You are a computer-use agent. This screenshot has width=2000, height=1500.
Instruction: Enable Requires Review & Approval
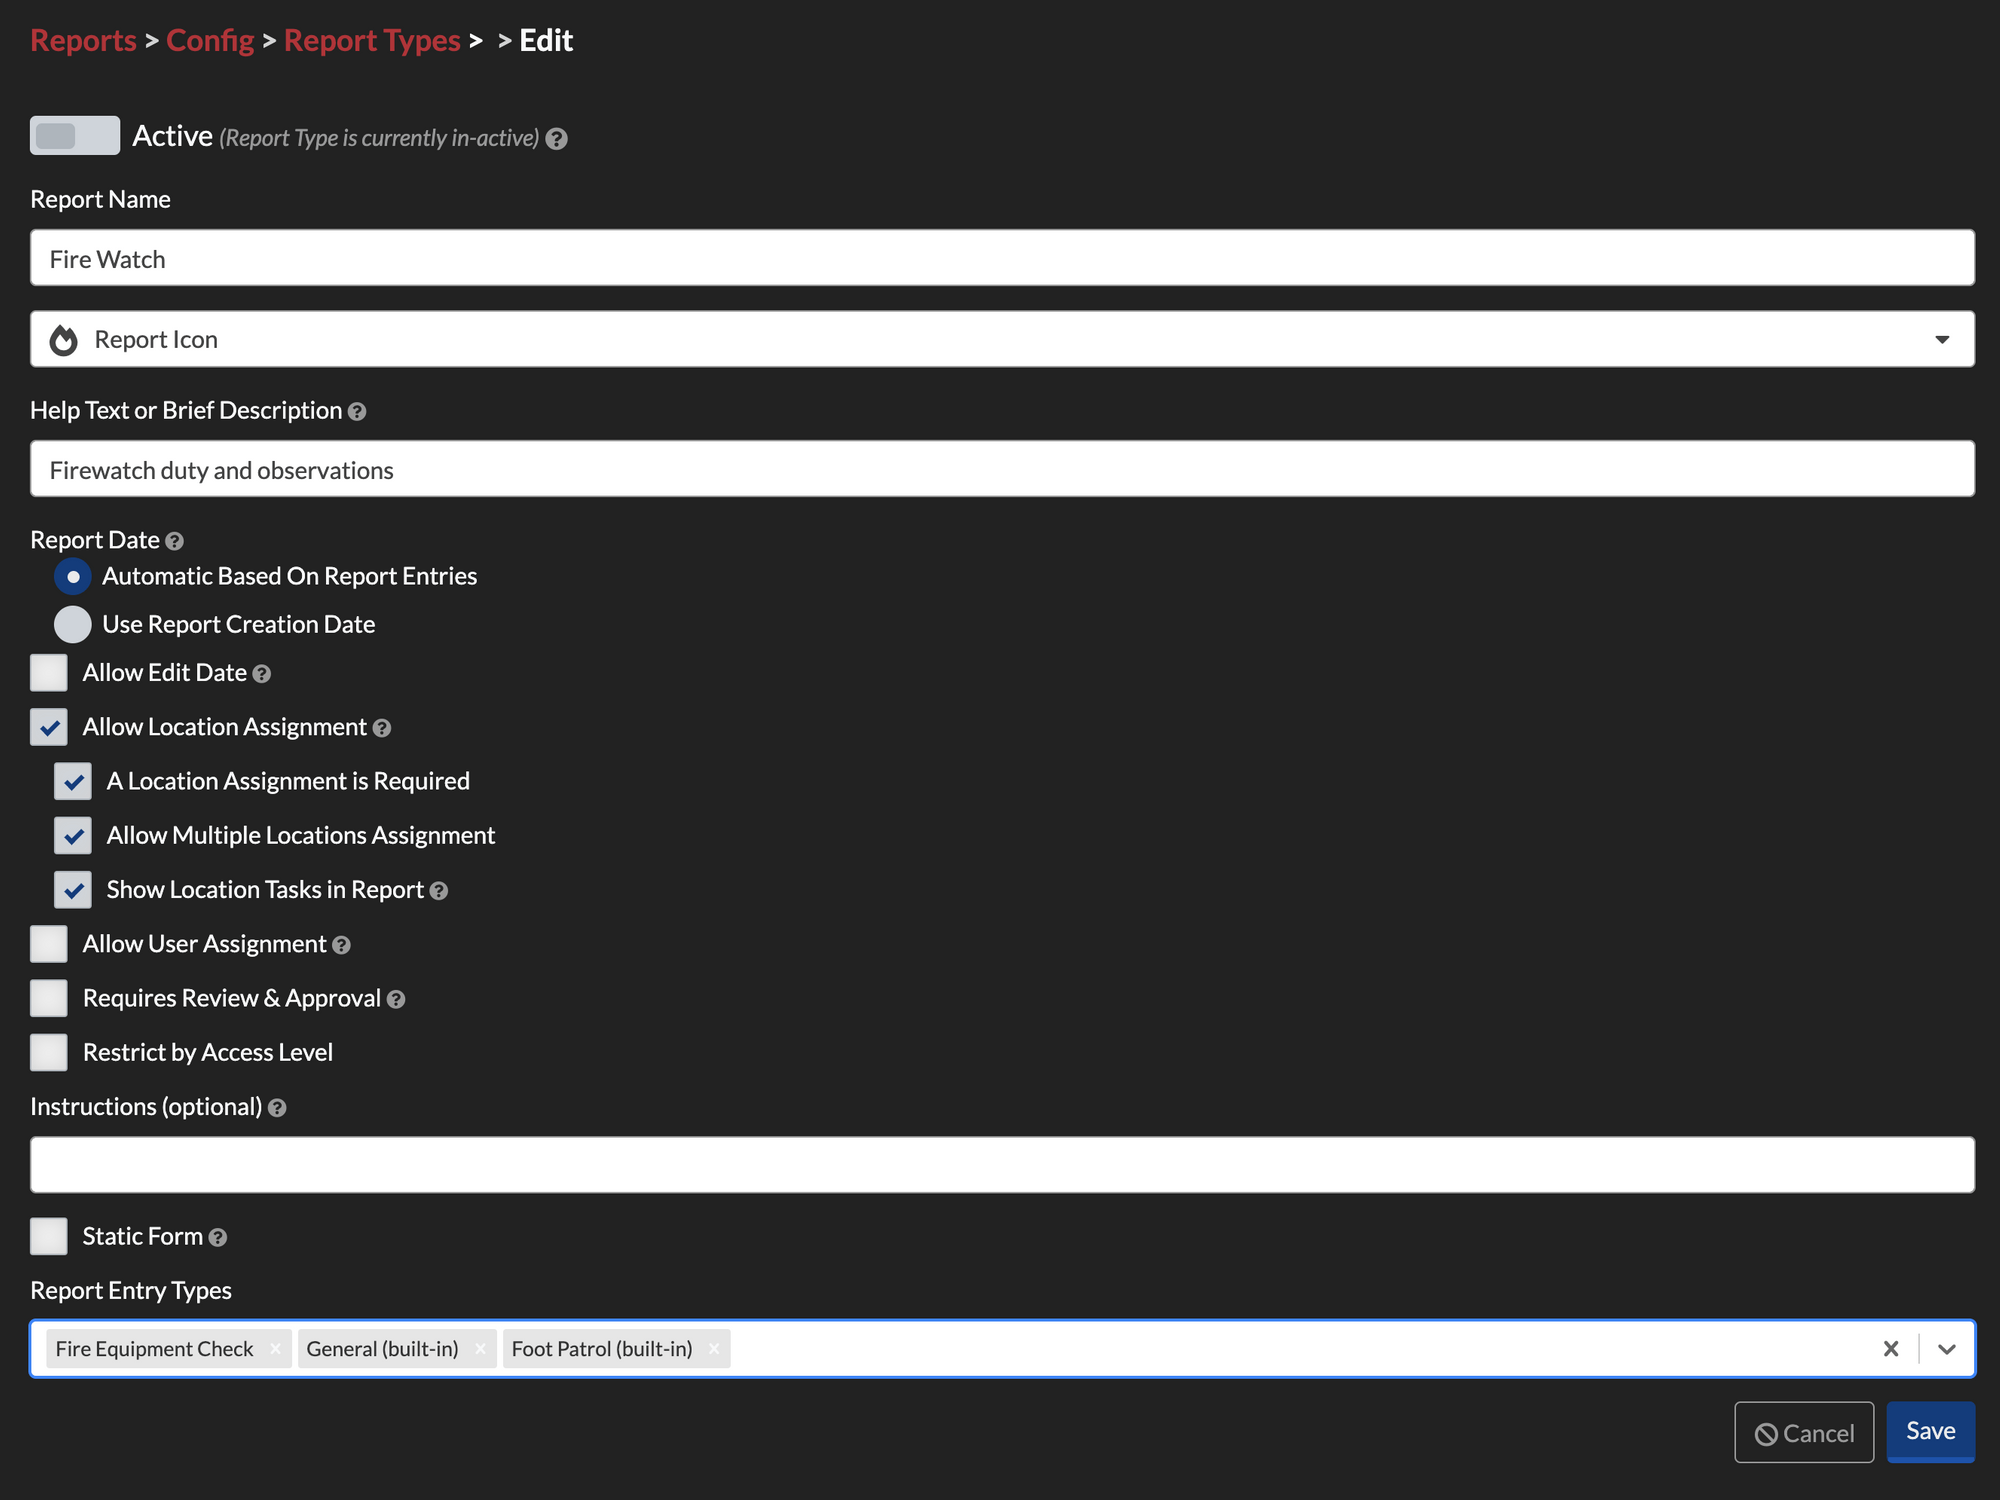[x=49, y=998]
